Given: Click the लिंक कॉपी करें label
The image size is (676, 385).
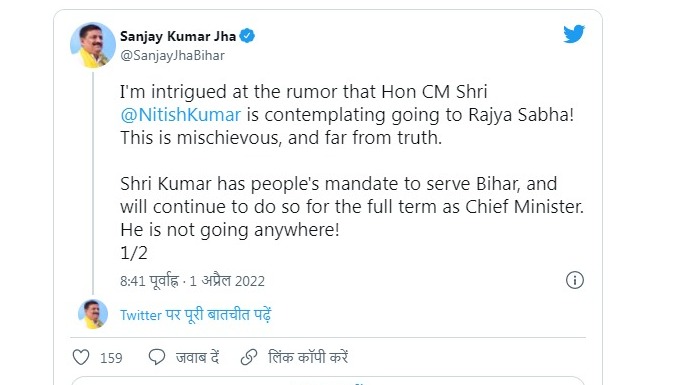Looking at the screenshot, I should click(x=308, y=357).
